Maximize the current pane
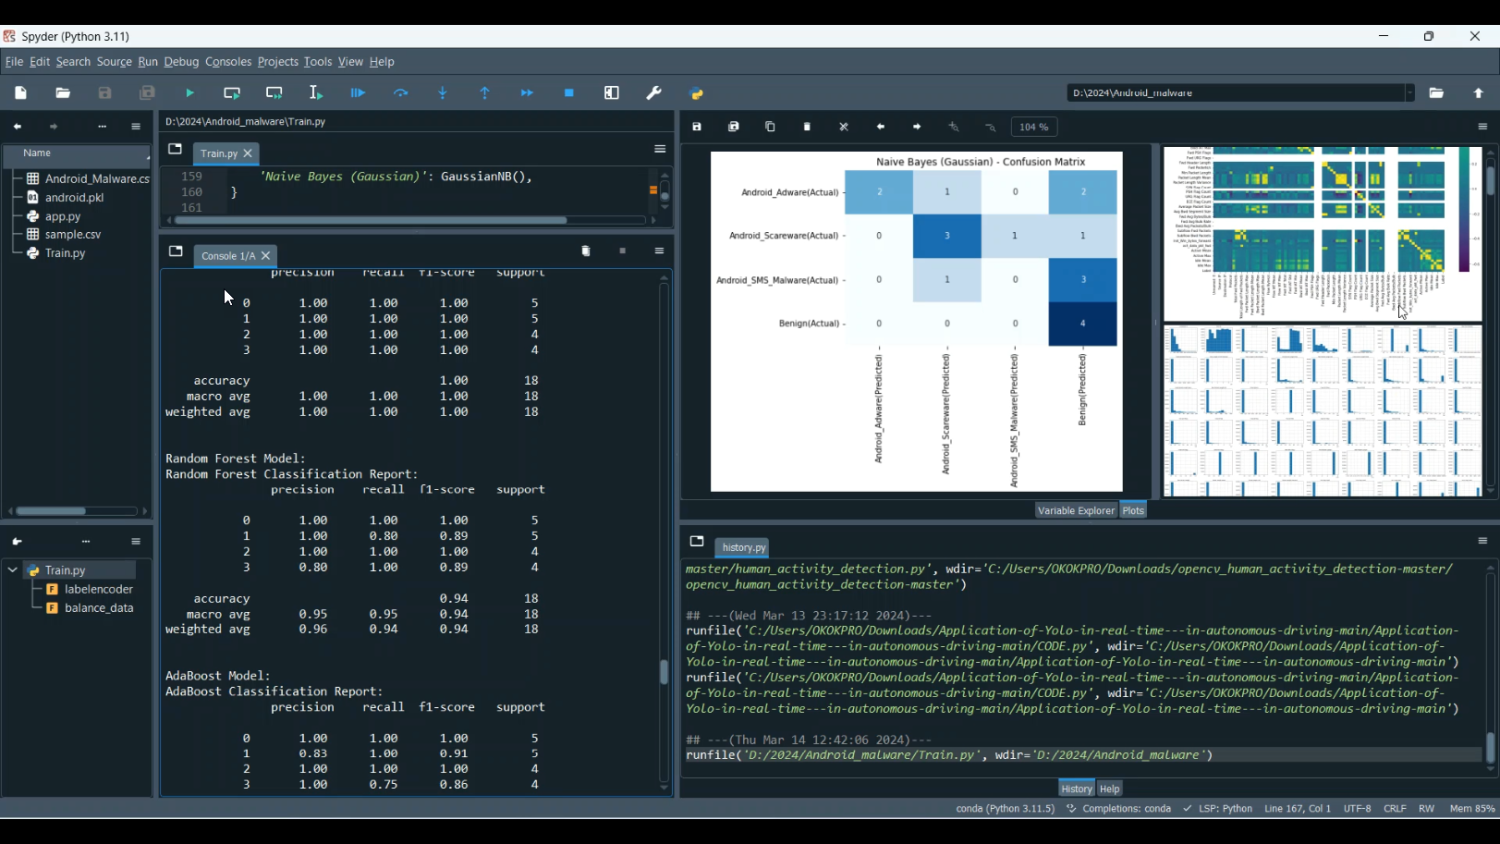This screenshot has width=1500, height=844. coord(612,93)
